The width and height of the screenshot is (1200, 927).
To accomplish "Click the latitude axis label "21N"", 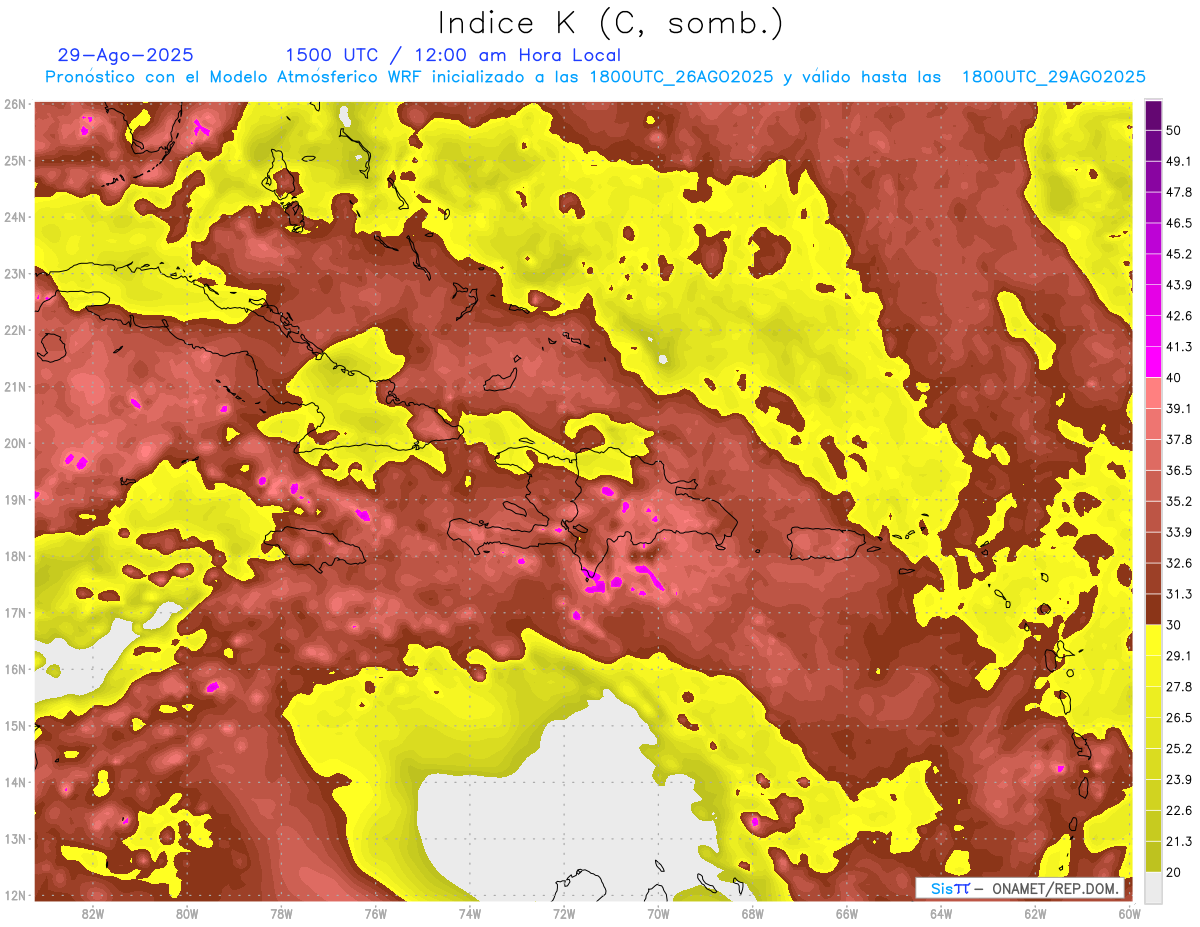I will [x=15, y=387].
